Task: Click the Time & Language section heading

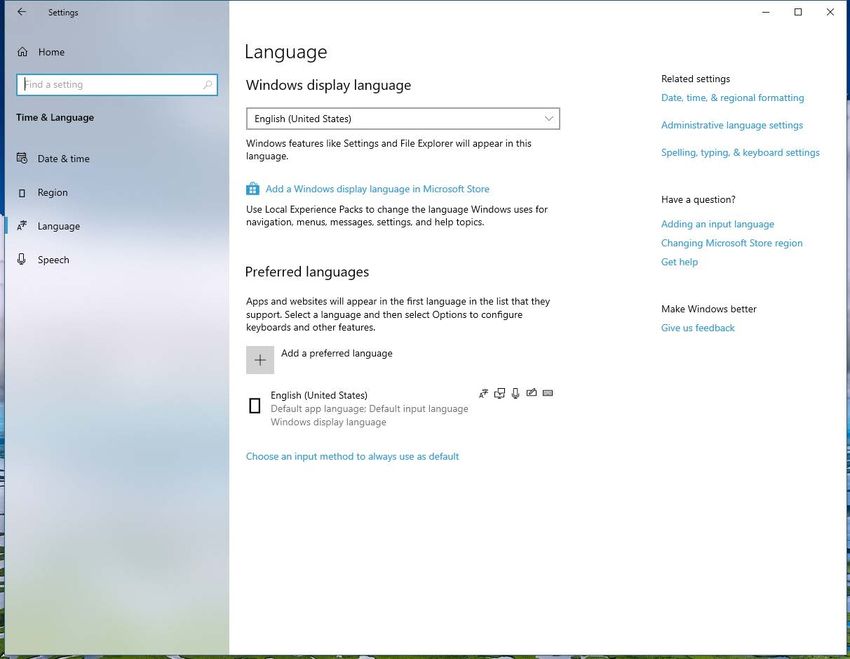Action: coord(55,118)
